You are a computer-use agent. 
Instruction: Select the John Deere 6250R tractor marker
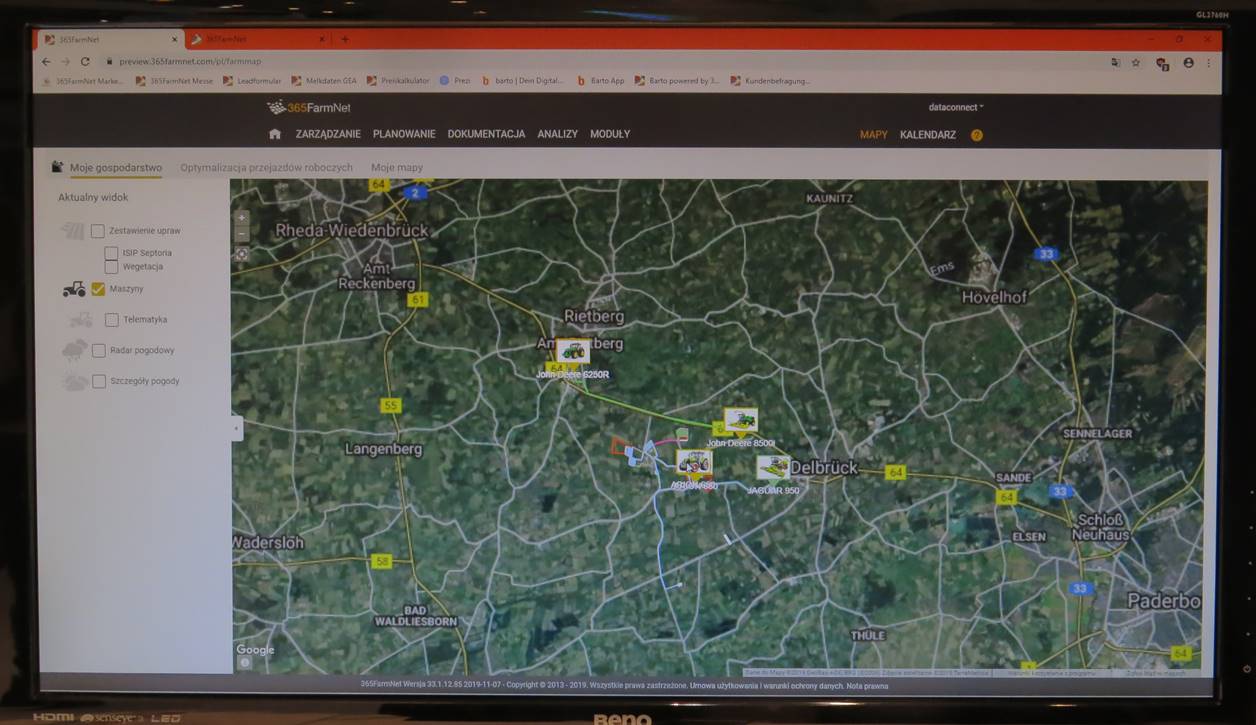572,351
